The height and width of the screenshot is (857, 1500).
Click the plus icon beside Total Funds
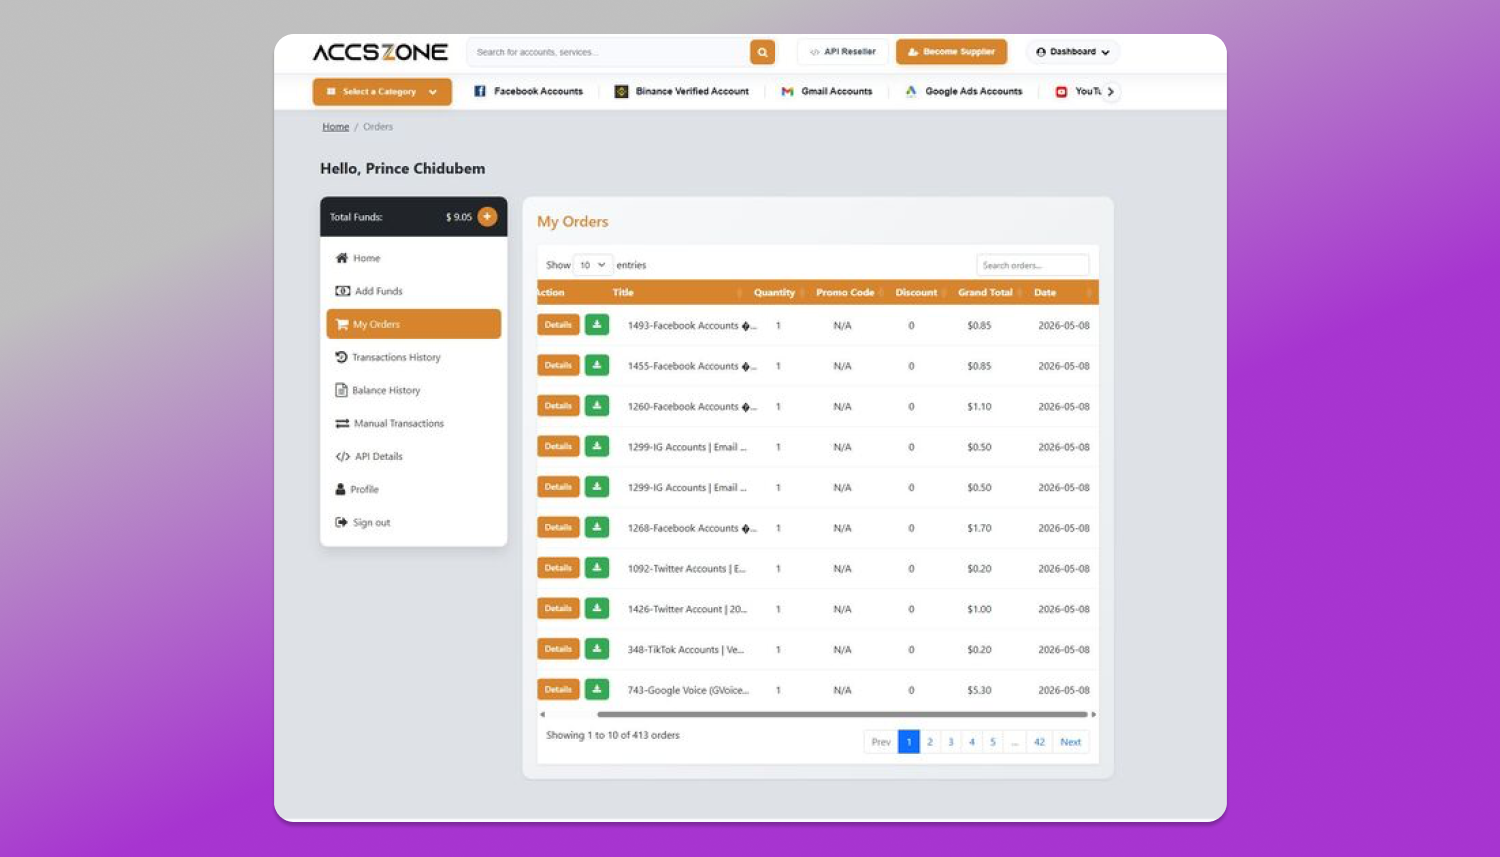487,216
